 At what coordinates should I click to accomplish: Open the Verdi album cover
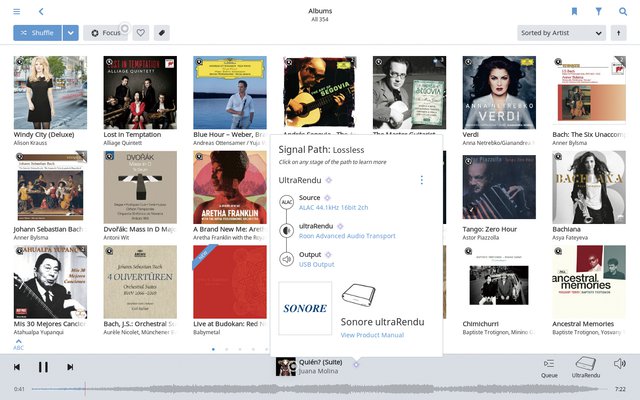(x=499, y=93)
